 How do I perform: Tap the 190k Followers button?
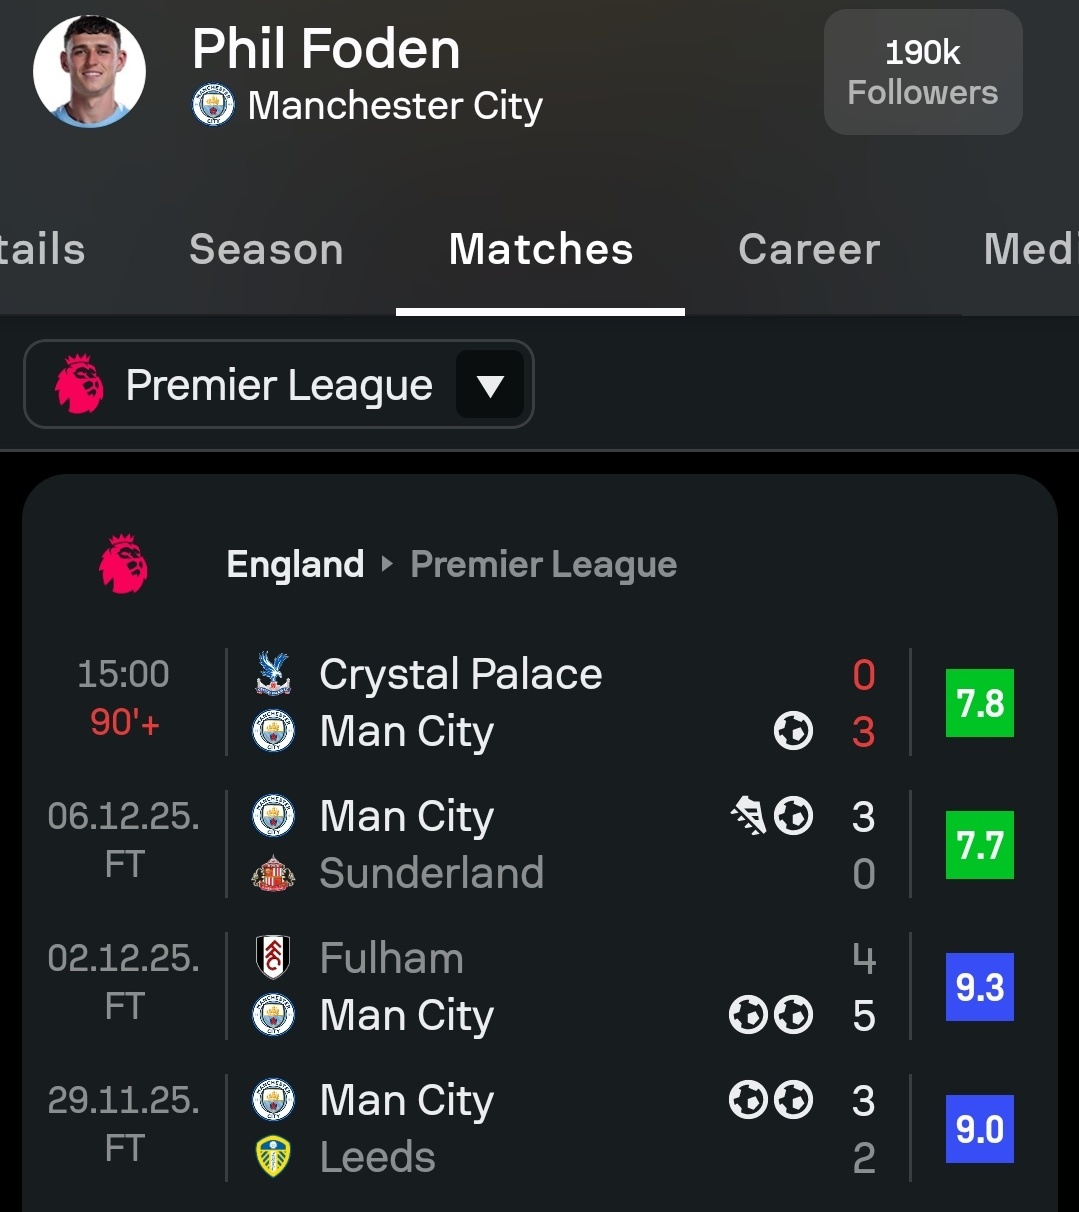click(922, 72)
